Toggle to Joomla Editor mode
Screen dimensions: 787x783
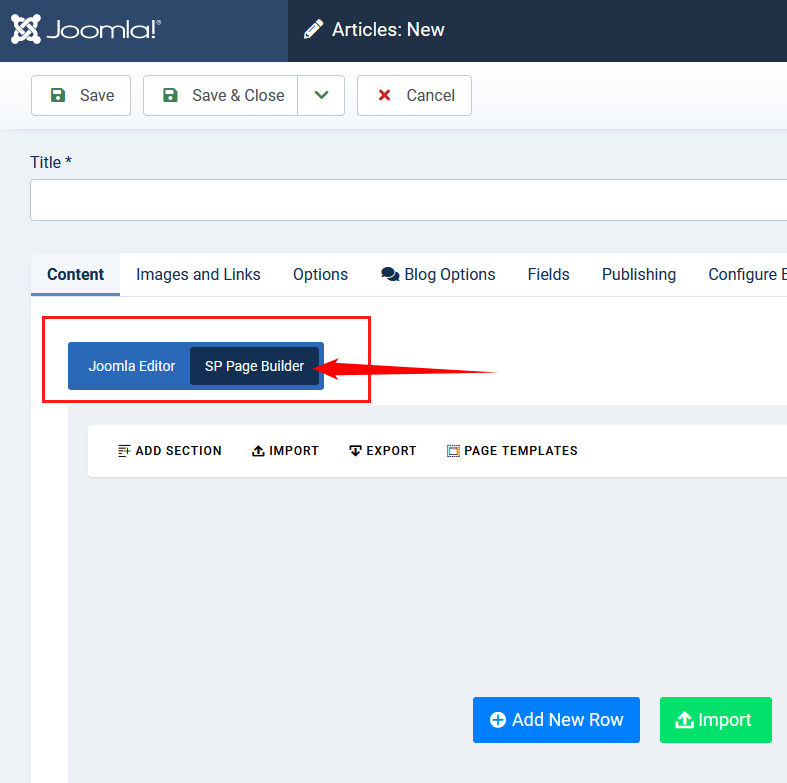[131, 366]
